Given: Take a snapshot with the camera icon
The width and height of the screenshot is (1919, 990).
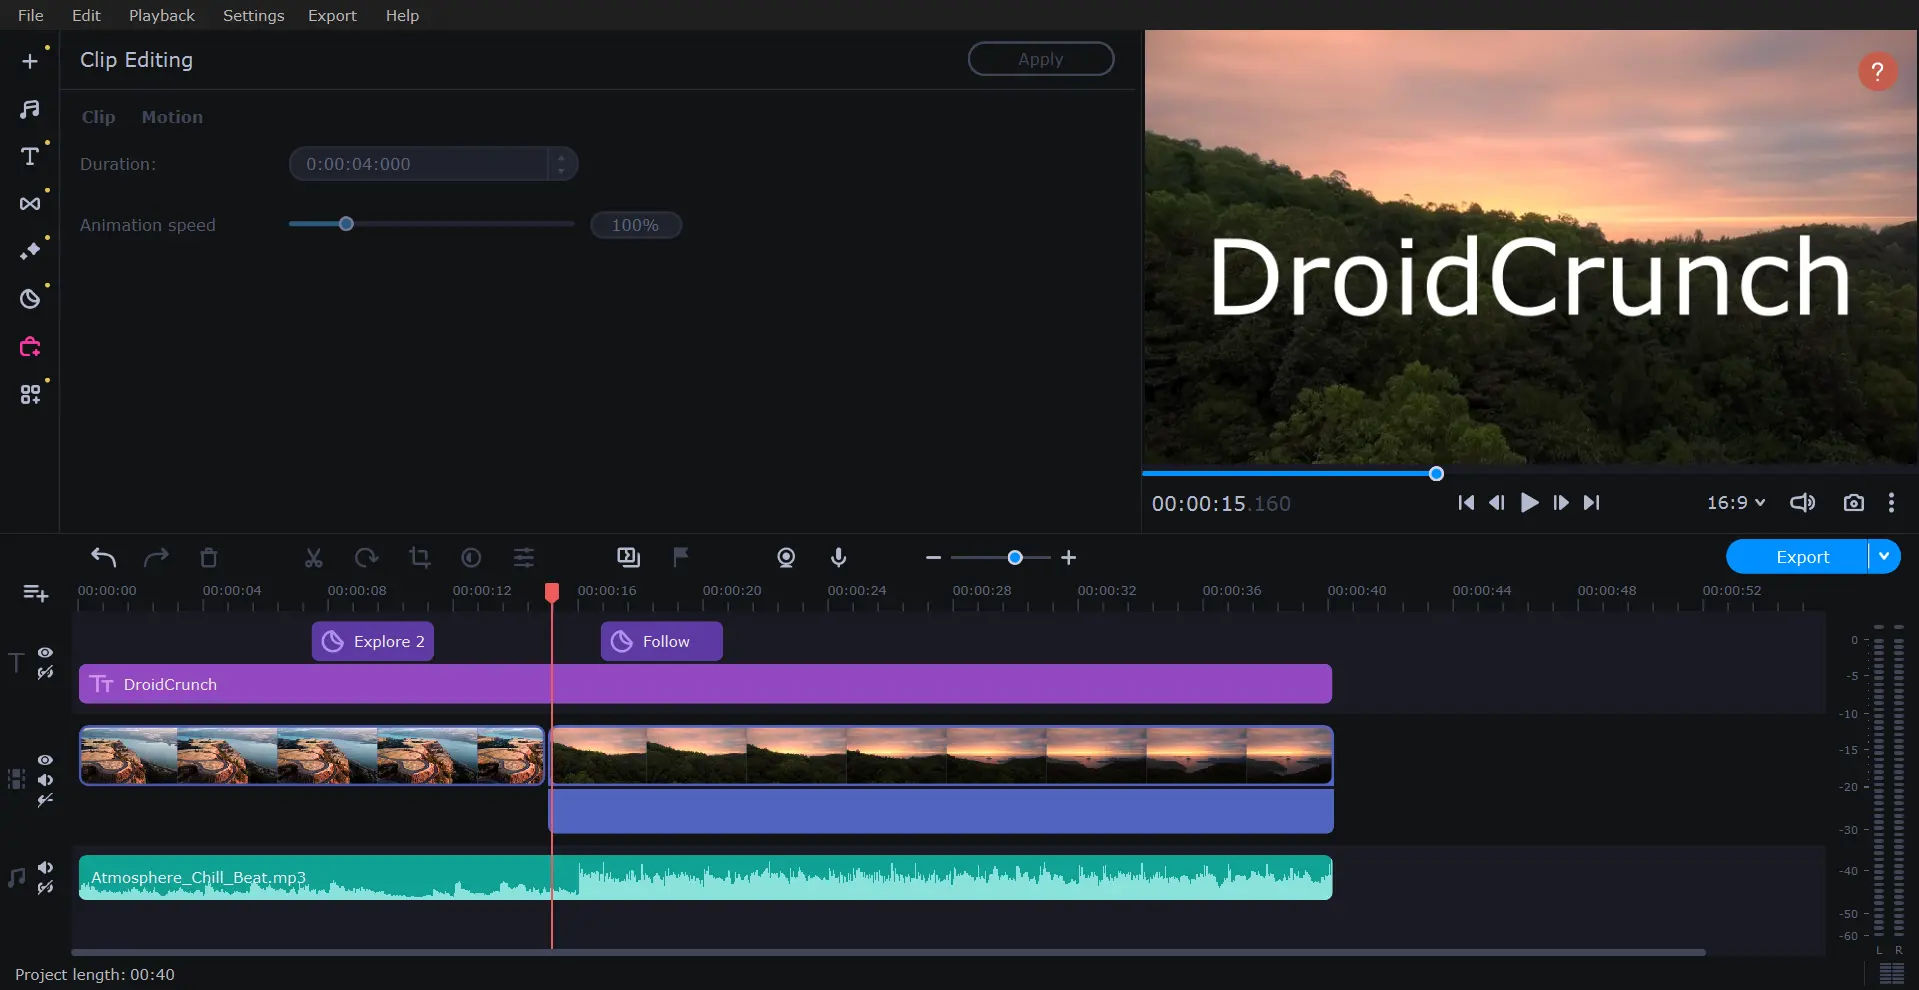Looking at the screenshot, I should coord(1854,502).
